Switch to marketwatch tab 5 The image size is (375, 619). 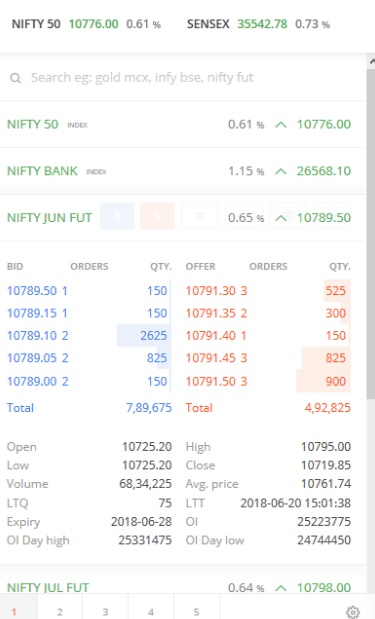point(196,611)
